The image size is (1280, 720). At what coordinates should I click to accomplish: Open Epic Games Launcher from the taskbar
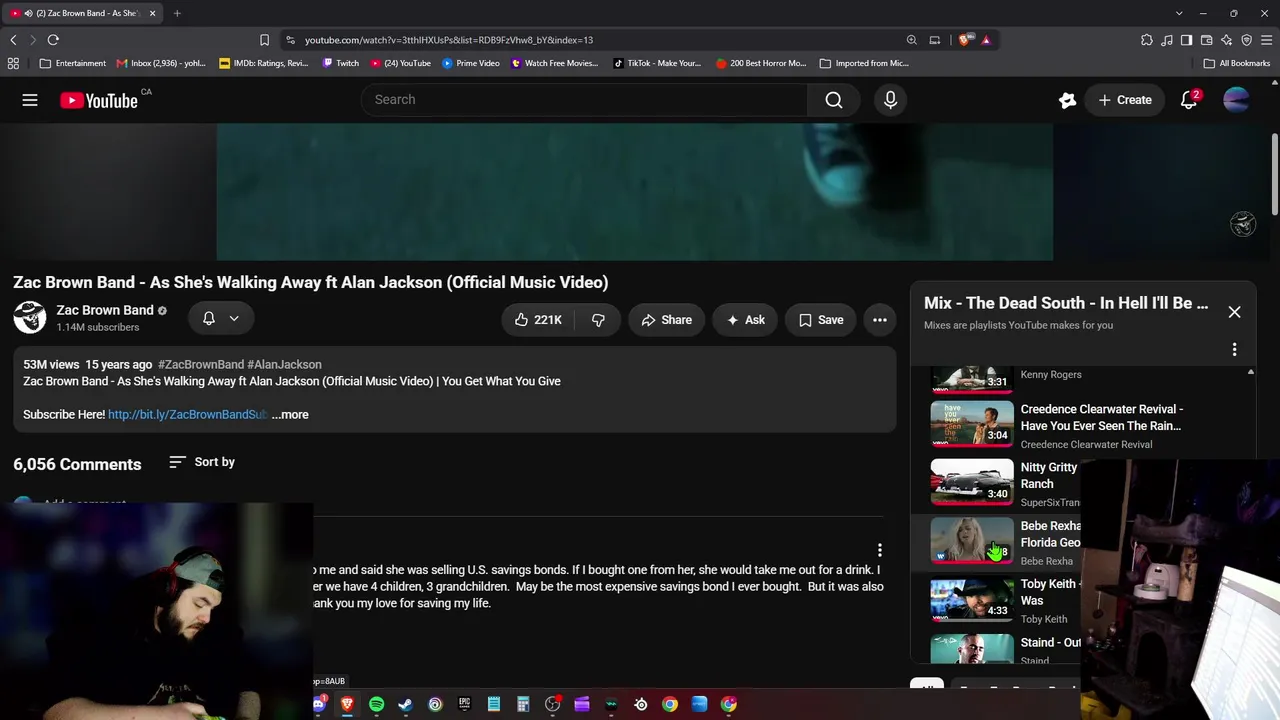pos(464,704)
